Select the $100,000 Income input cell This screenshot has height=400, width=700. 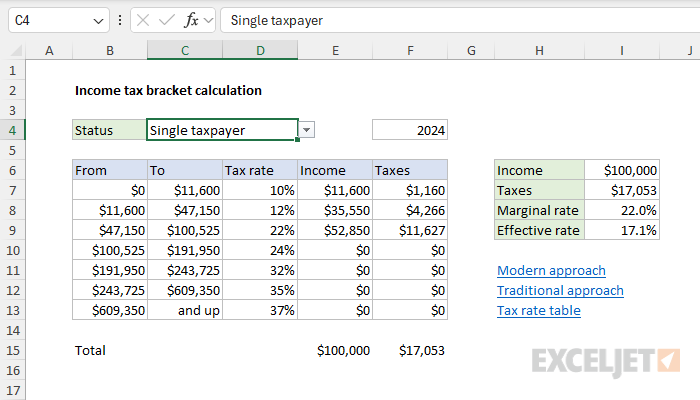point(622,170)
